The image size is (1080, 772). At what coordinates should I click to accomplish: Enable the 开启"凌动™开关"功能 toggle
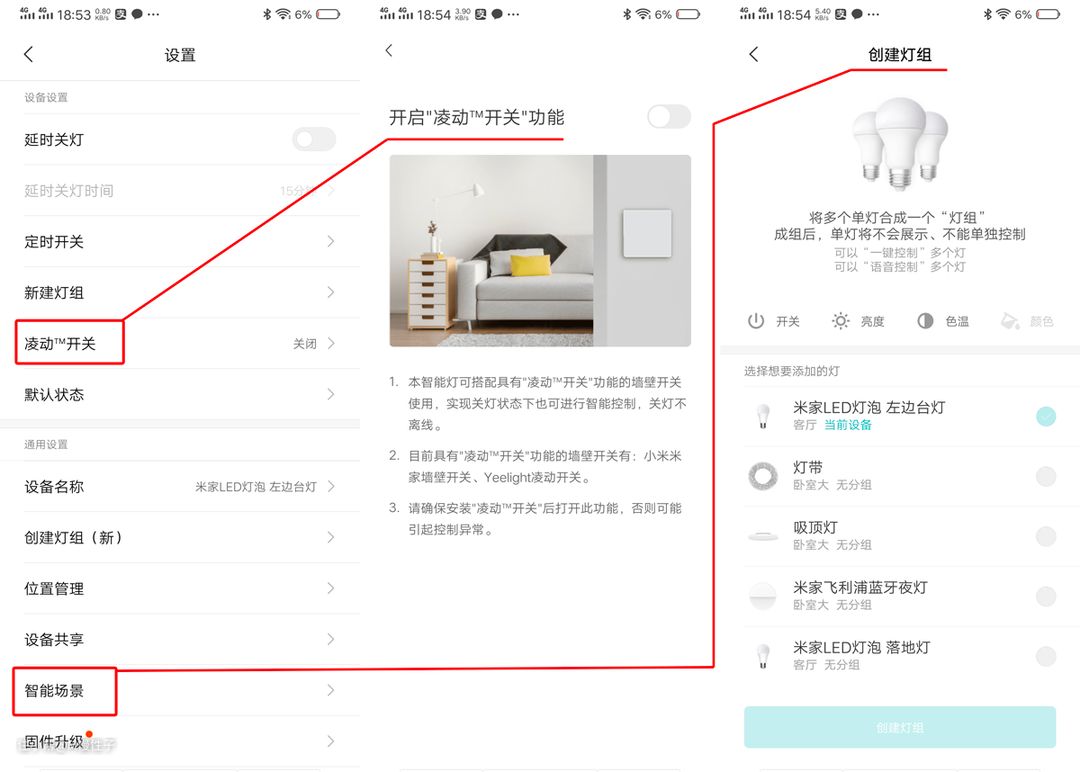tap(668, 117)
